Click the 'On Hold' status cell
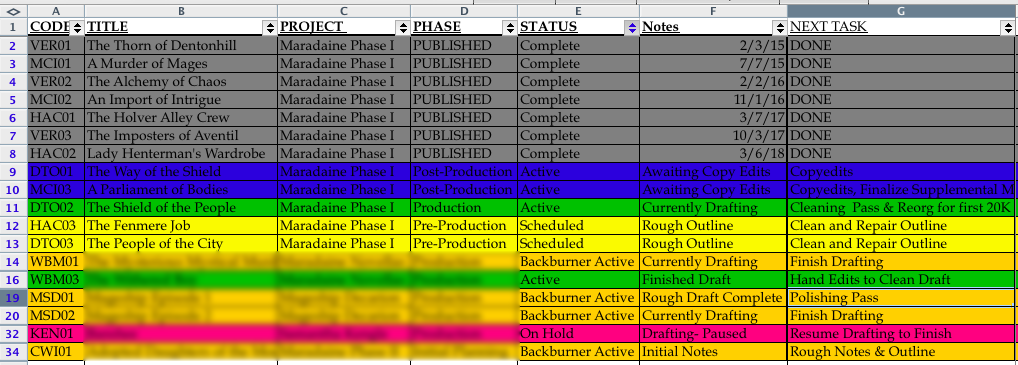1018x365 pixels. tap(578, 333)
